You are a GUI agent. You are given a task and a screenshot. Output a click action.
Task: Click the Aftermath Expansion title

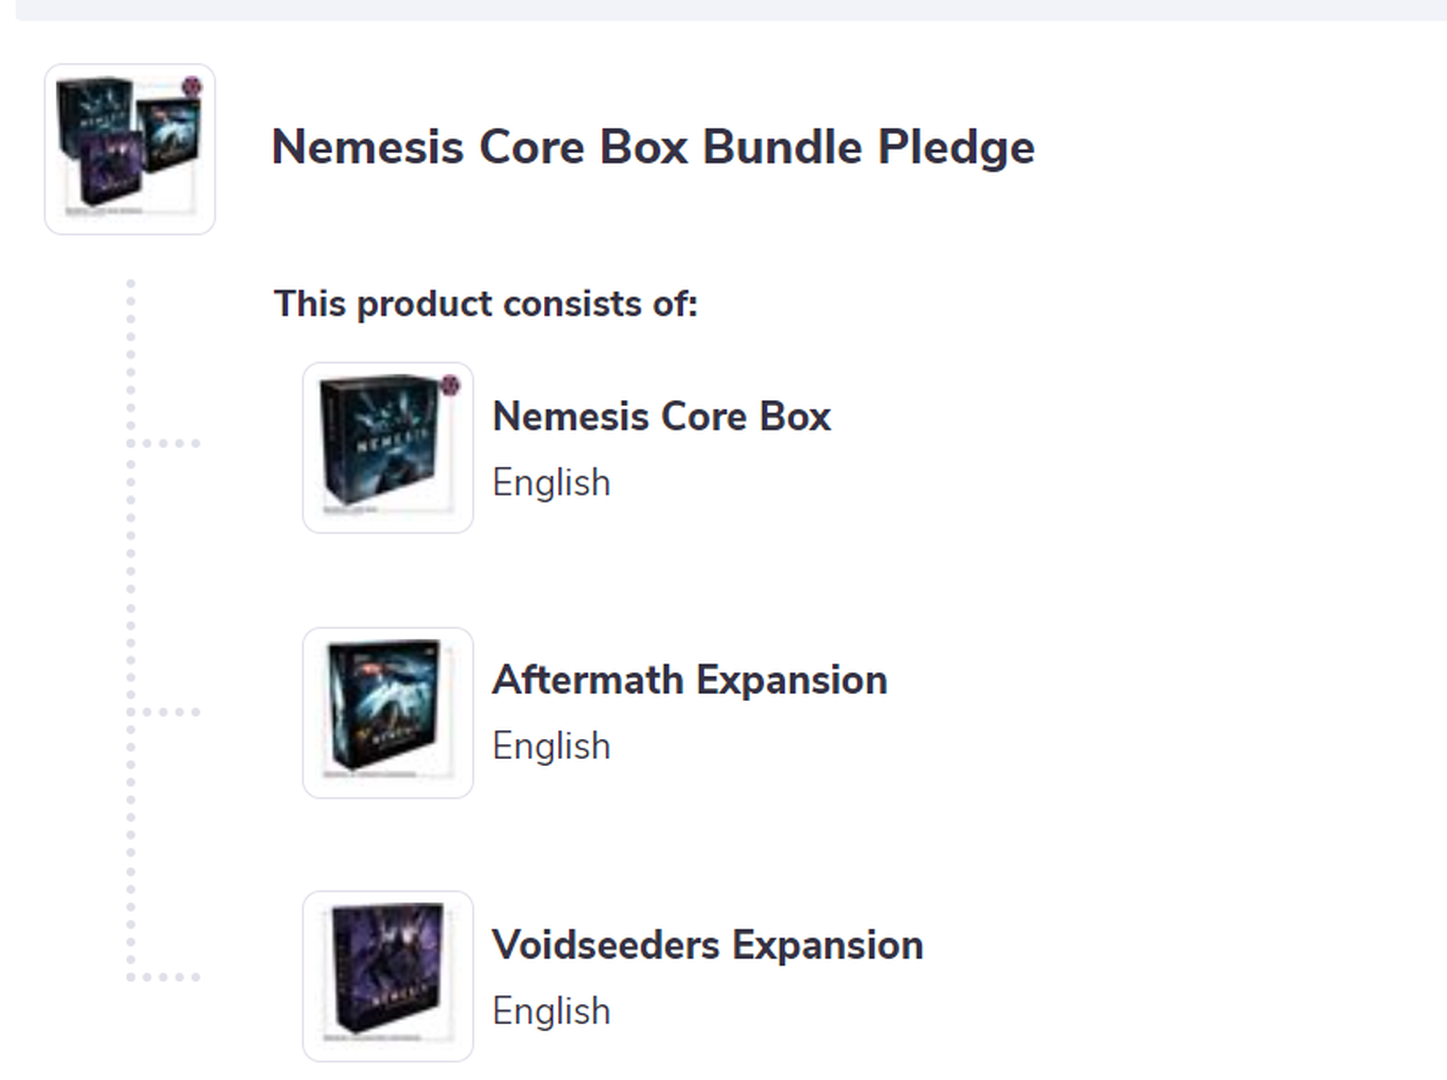[x=690, y=680]
